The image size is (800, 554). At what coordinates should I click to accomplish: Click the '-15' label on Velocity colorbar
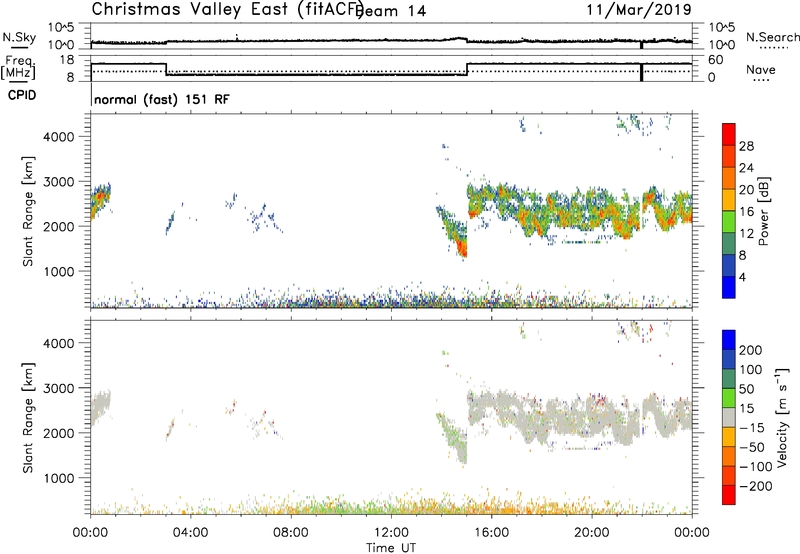(752, 428)
